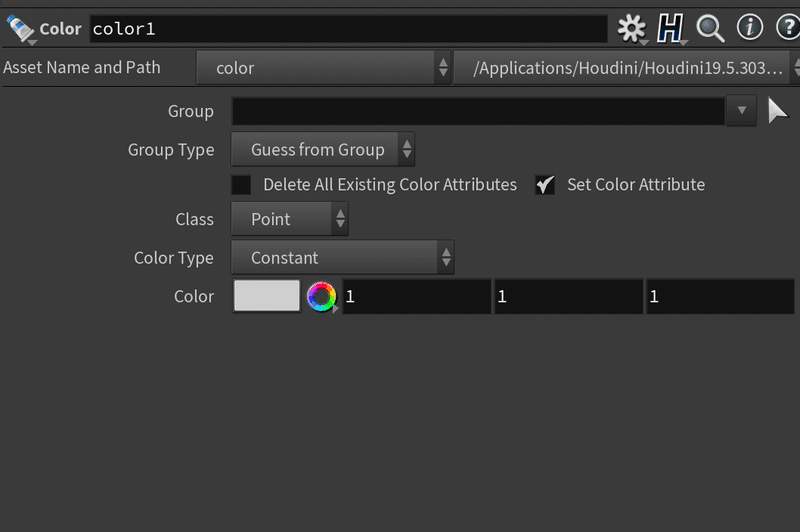Uncheck Set Color Attribute checkbox
Screen dimensions: 800x532
coord(545,185)
